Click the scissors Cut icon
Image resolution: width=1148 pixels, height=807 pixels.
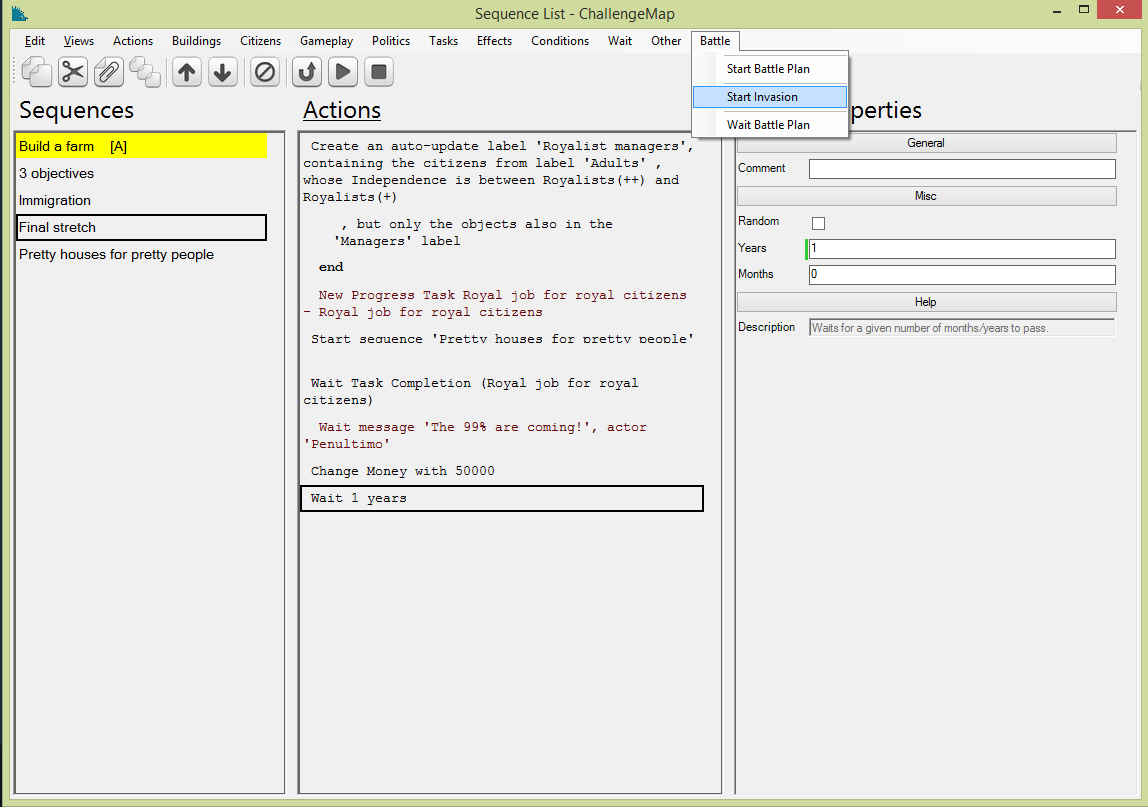[x=73, y=72]
